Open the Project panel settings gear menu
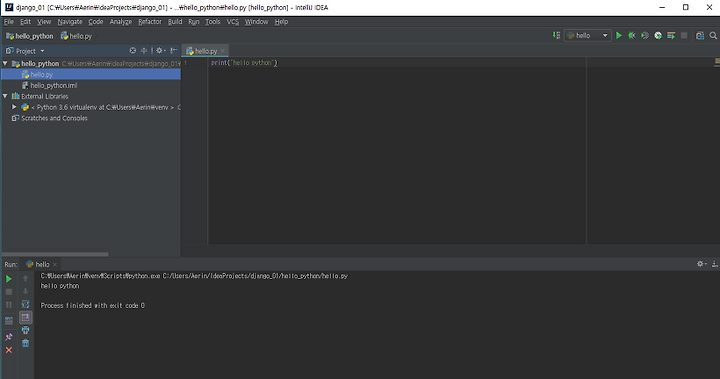This screenshot has width=720, height=379. tap(160, 51)
